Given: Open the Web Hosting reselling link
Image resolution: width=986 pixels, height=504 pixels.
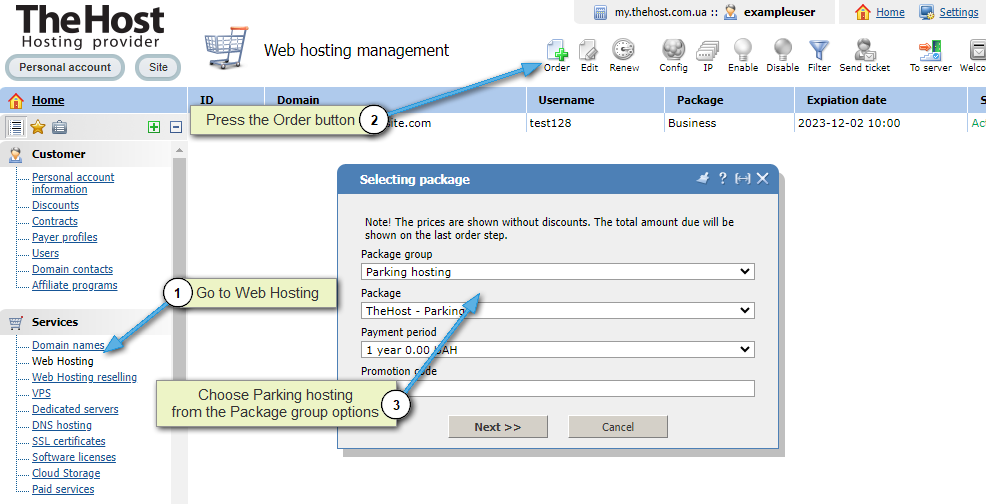Looking at the screenshot, I should 84,377.
